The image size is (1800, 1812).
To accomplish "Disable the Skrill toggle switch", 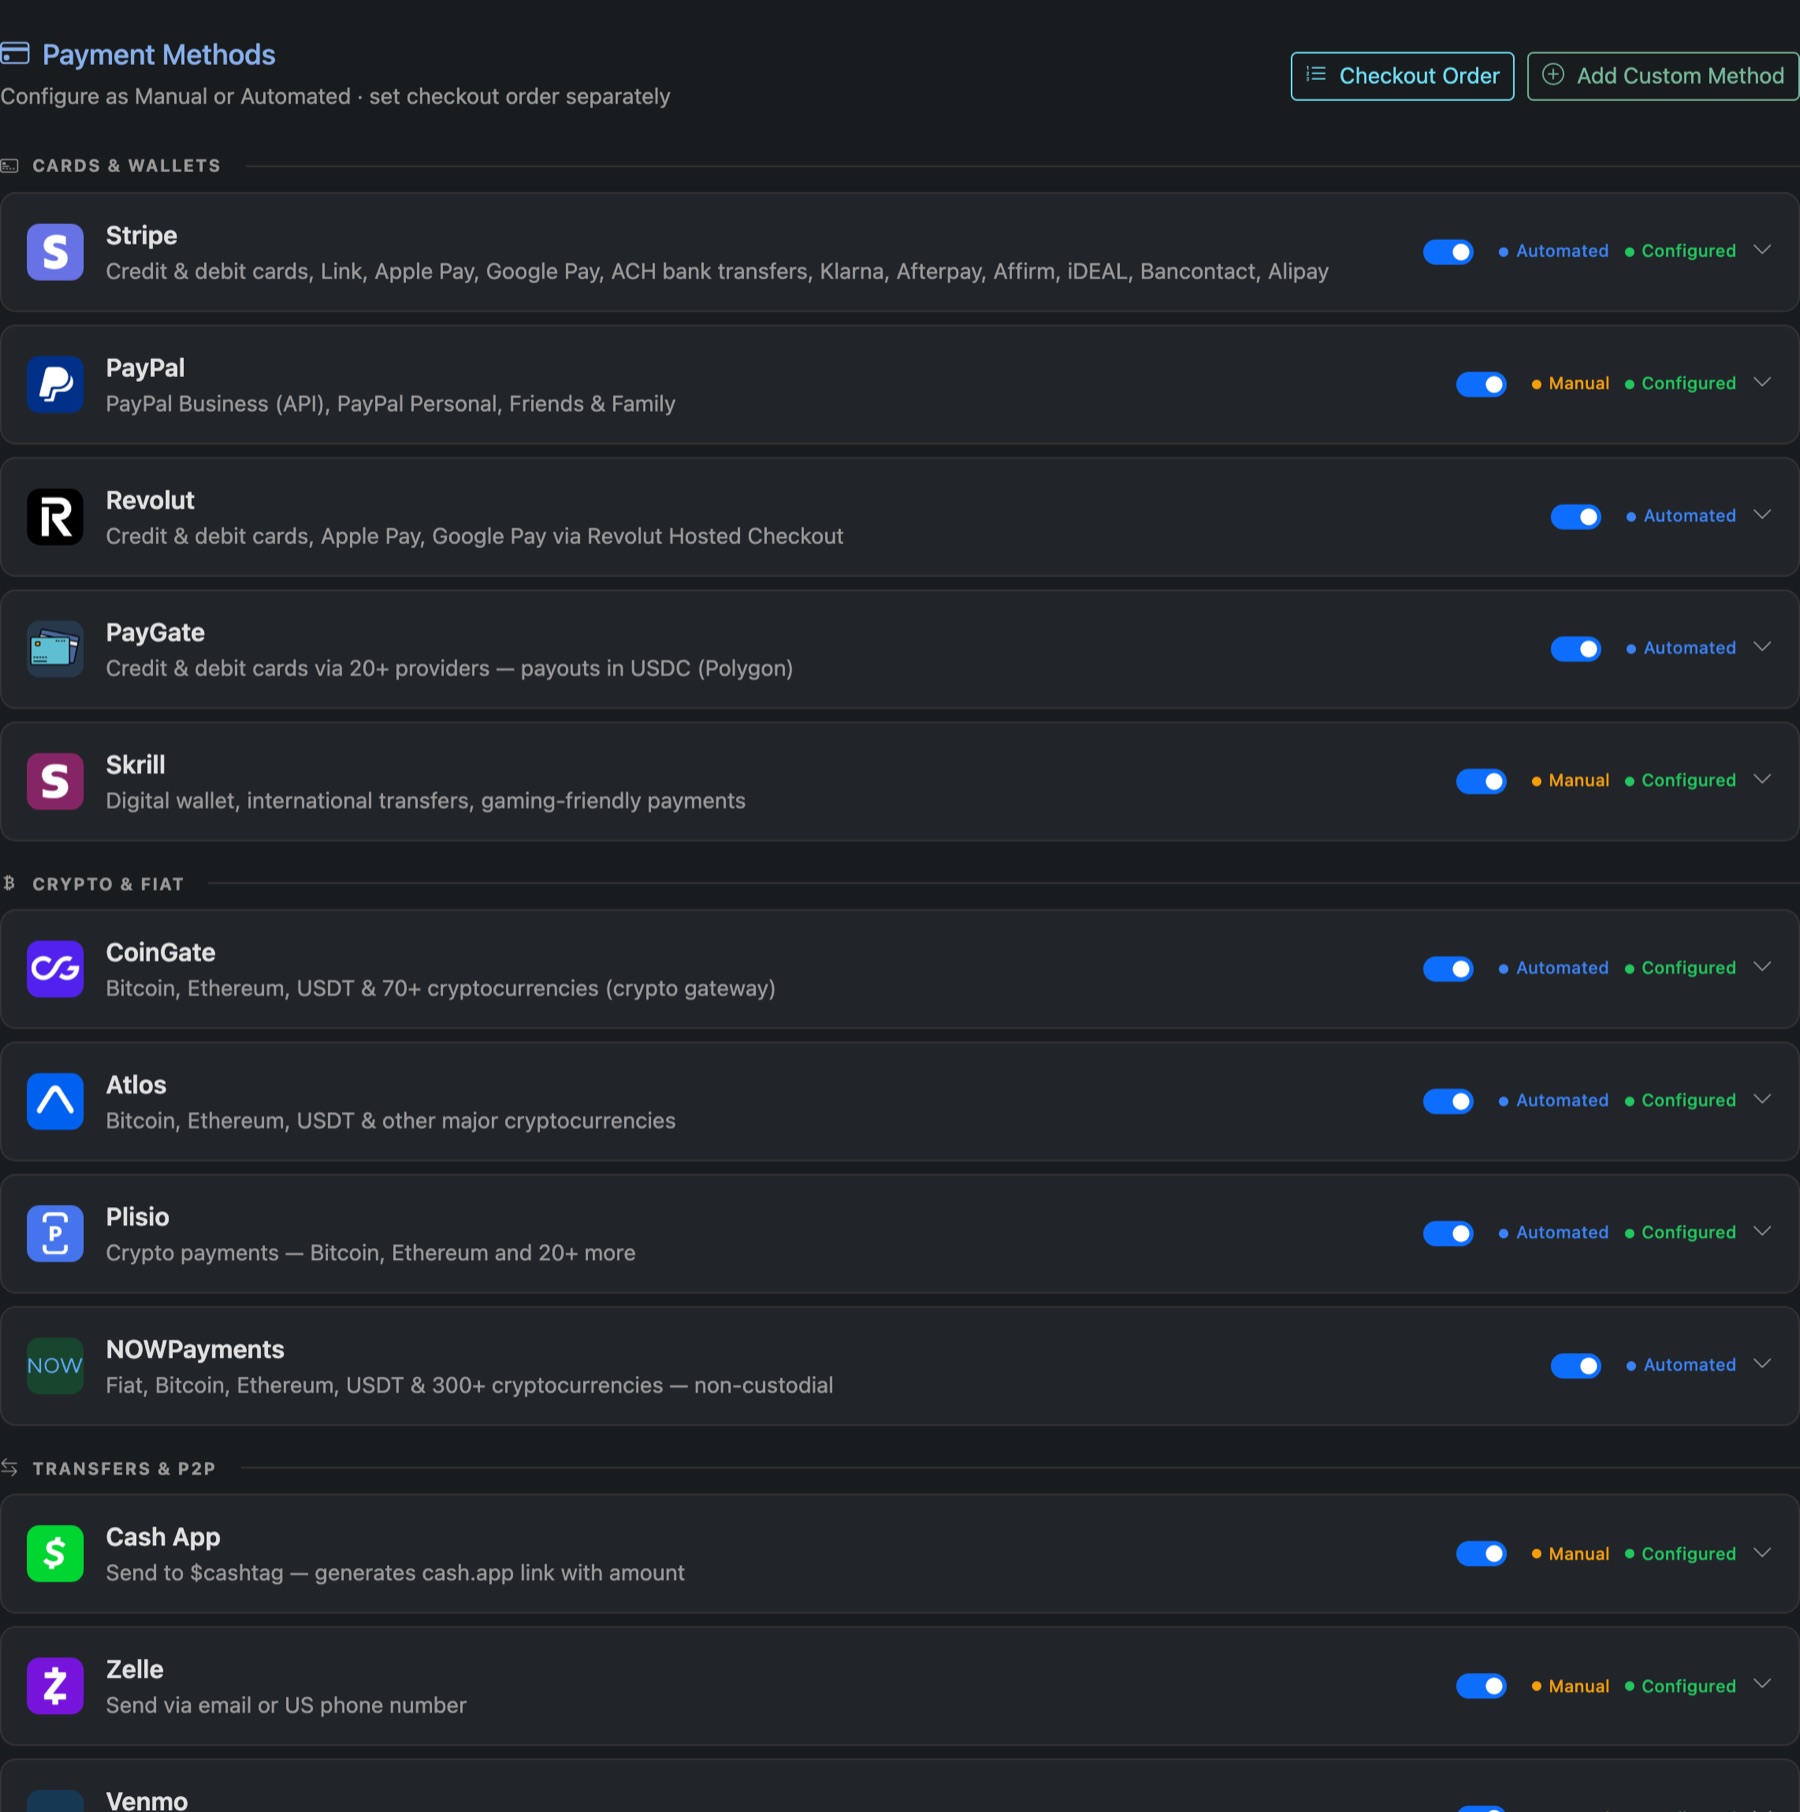I will tap(1481, 781).
